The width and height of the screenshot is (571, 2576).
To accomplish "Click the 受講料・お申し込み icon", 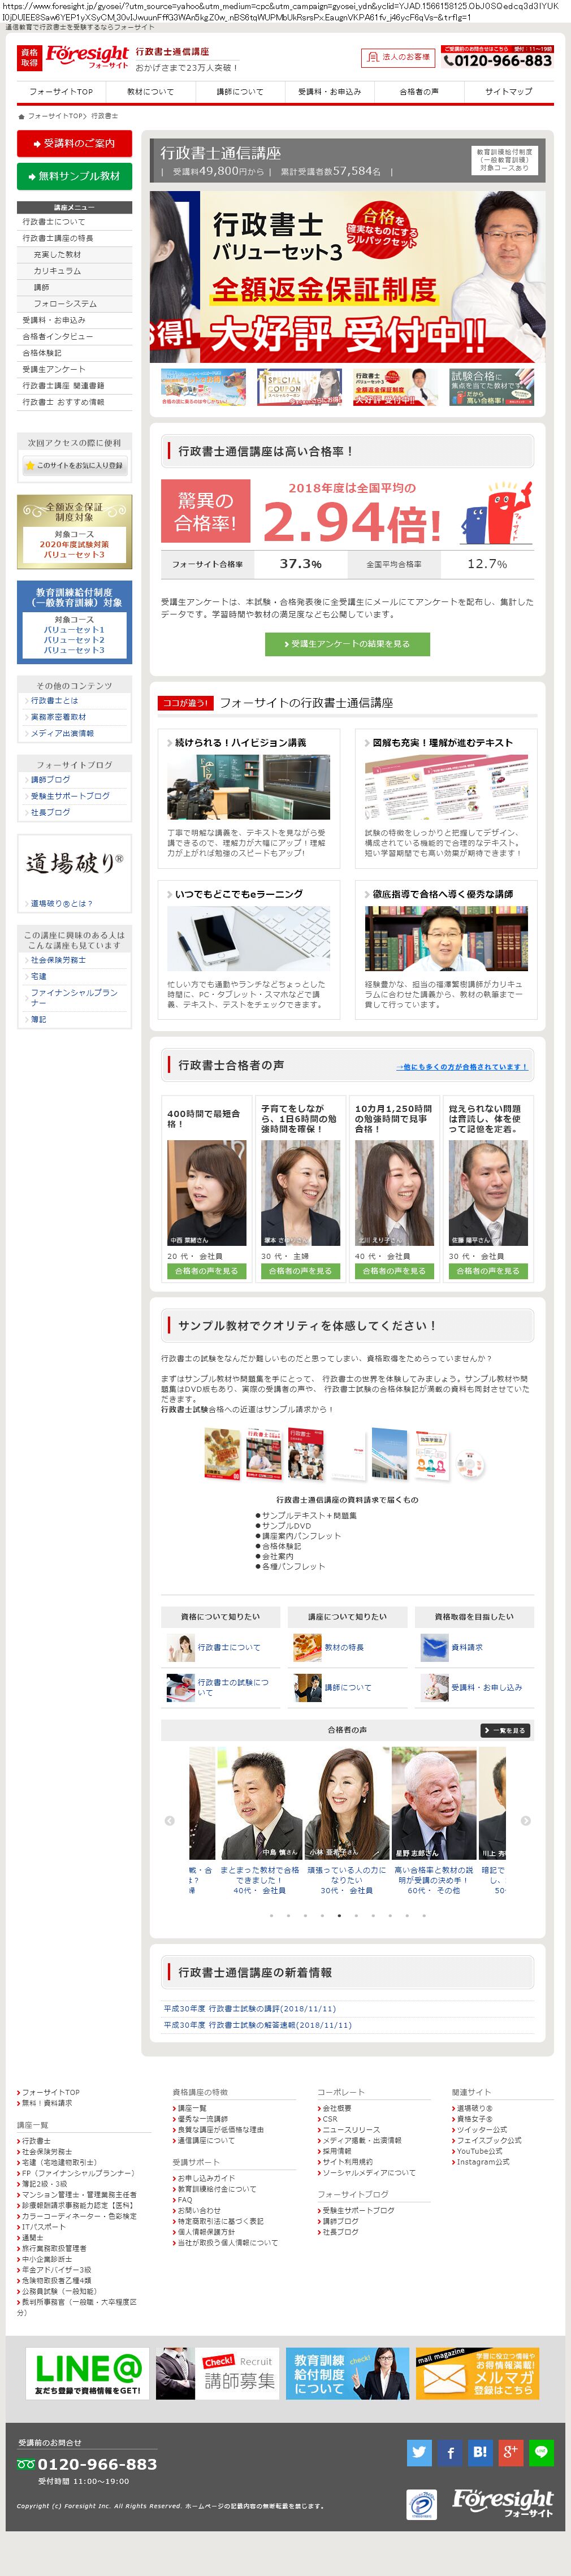I will (x=434, y=1688).
